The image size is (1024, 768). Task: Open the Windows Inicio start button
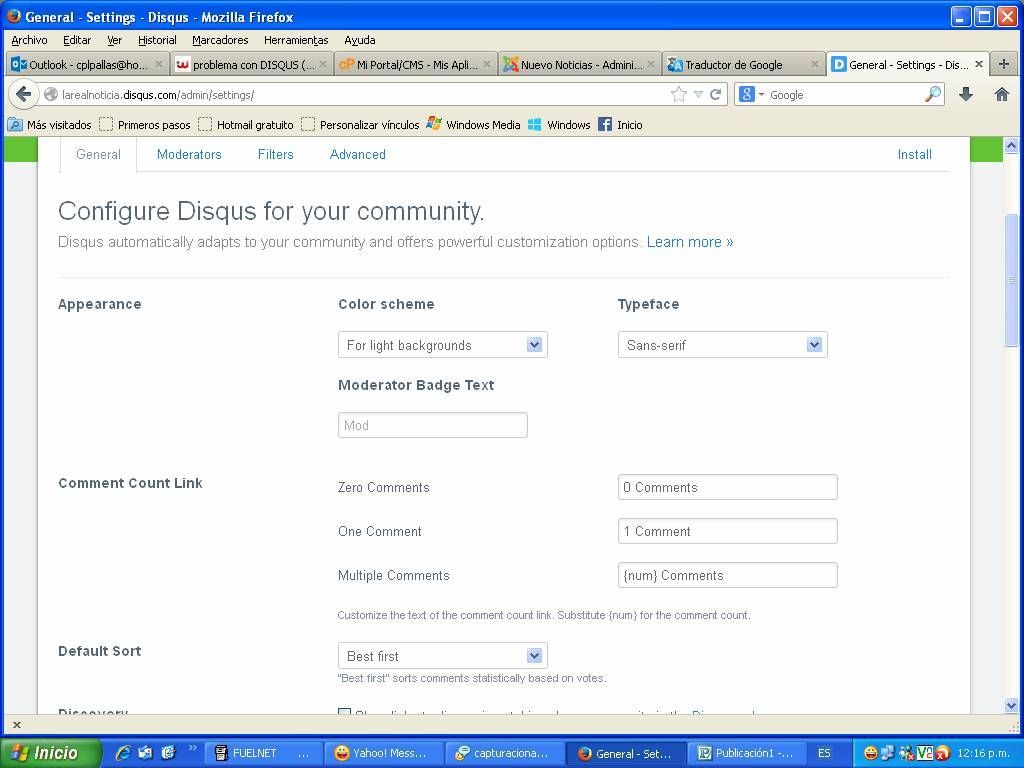coord(51,753)
